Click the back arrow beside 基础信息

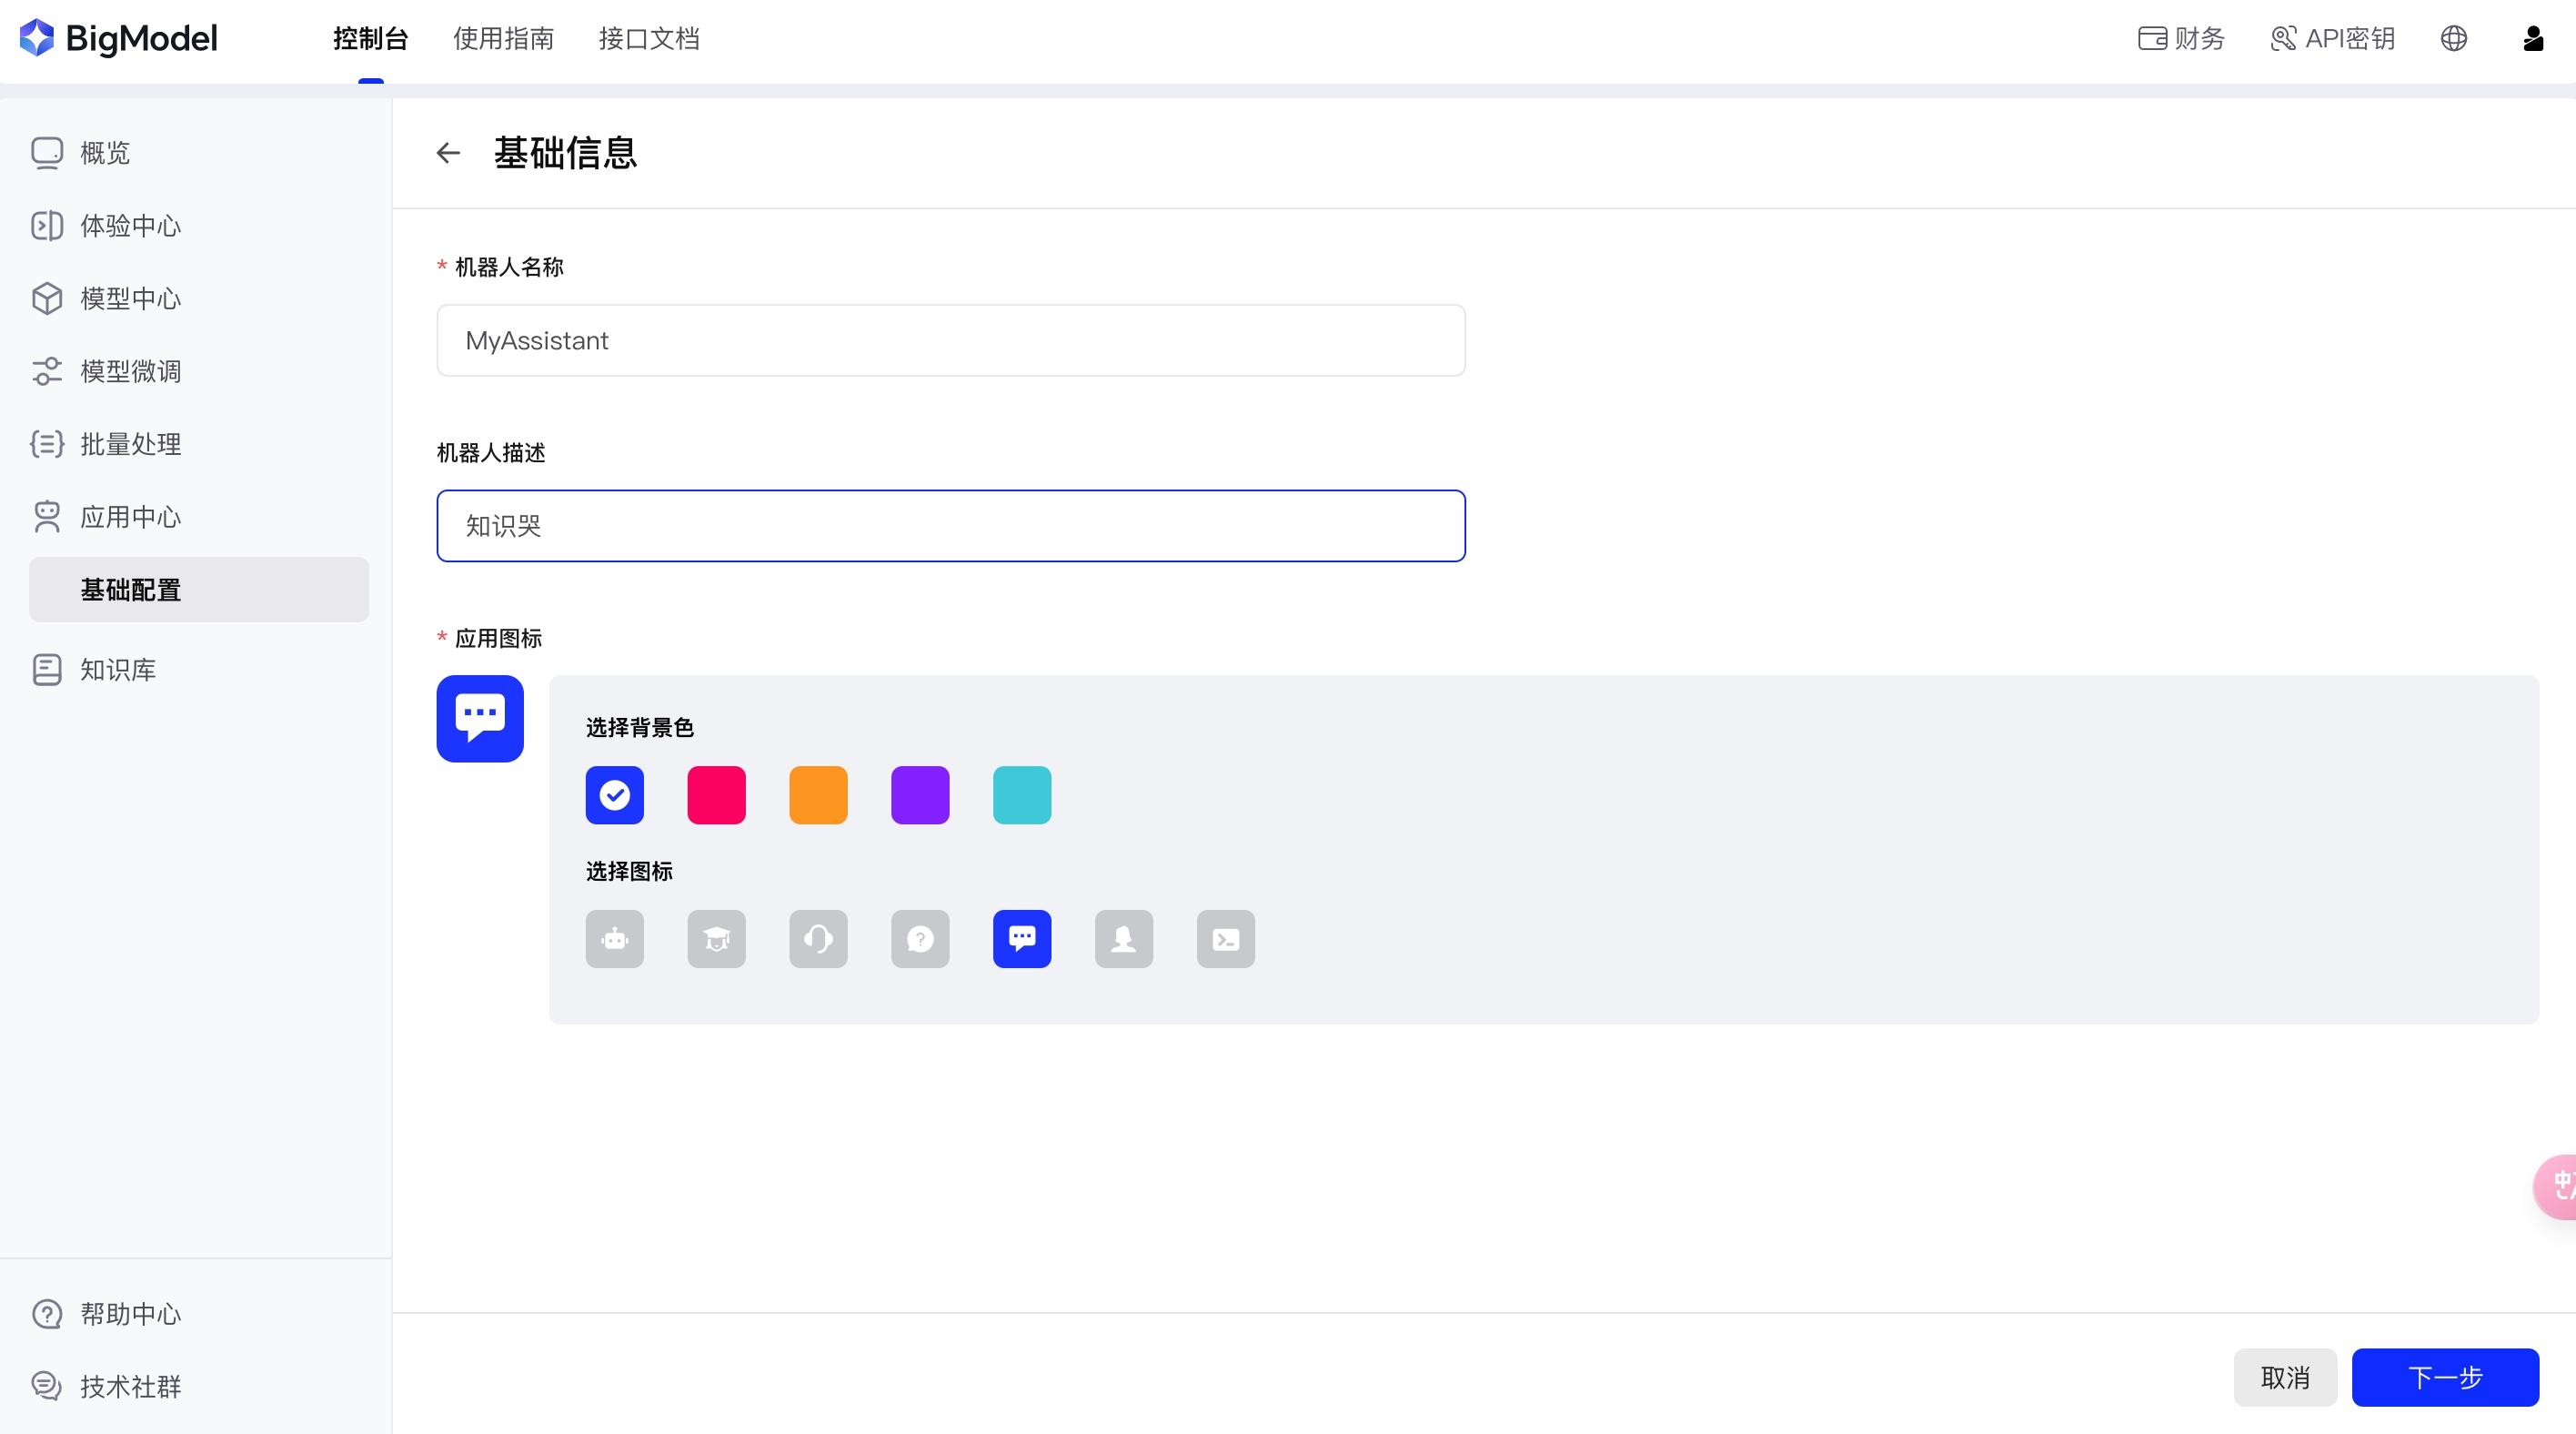[x=448, y=153]
